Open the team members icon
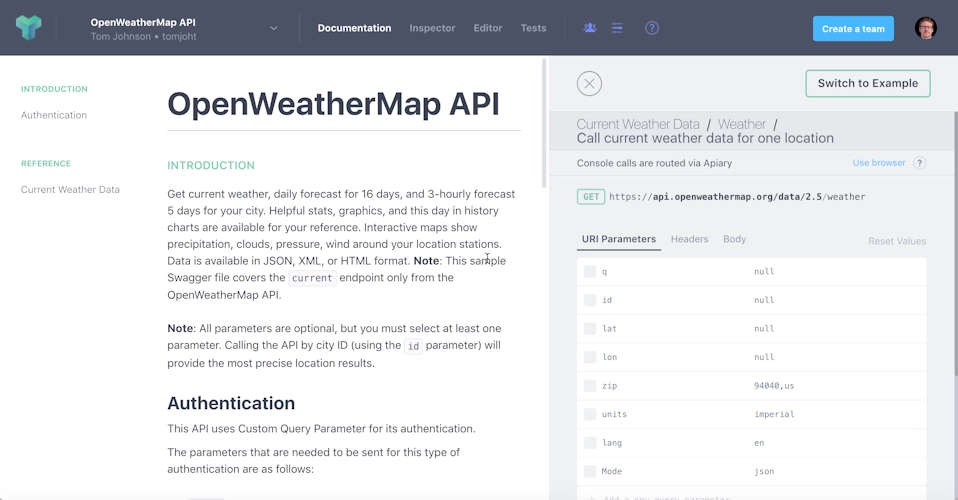Screen dimensions: 958x500 [x=590, y=28]
